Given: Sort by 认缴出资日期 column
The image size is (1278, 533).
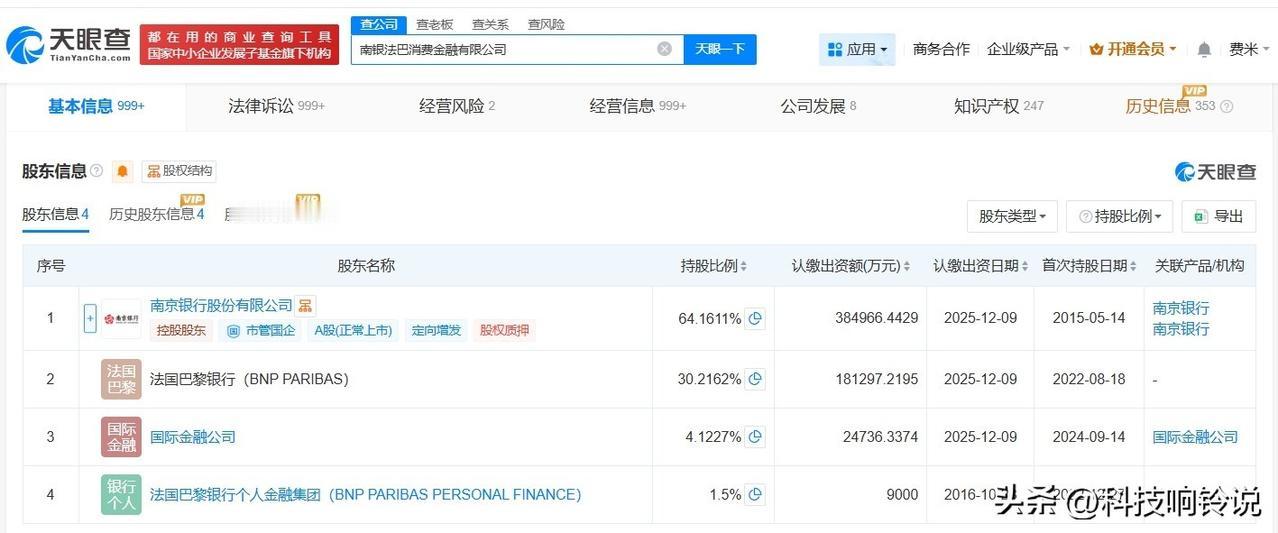Looking at the screenshot, I should pos(1025,266).
